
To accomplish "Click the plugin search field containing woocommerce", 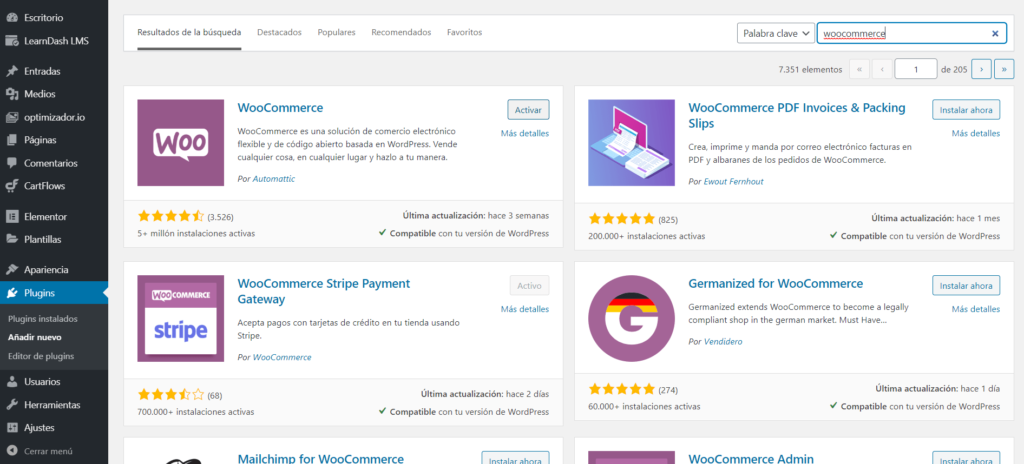I will 912,33.
